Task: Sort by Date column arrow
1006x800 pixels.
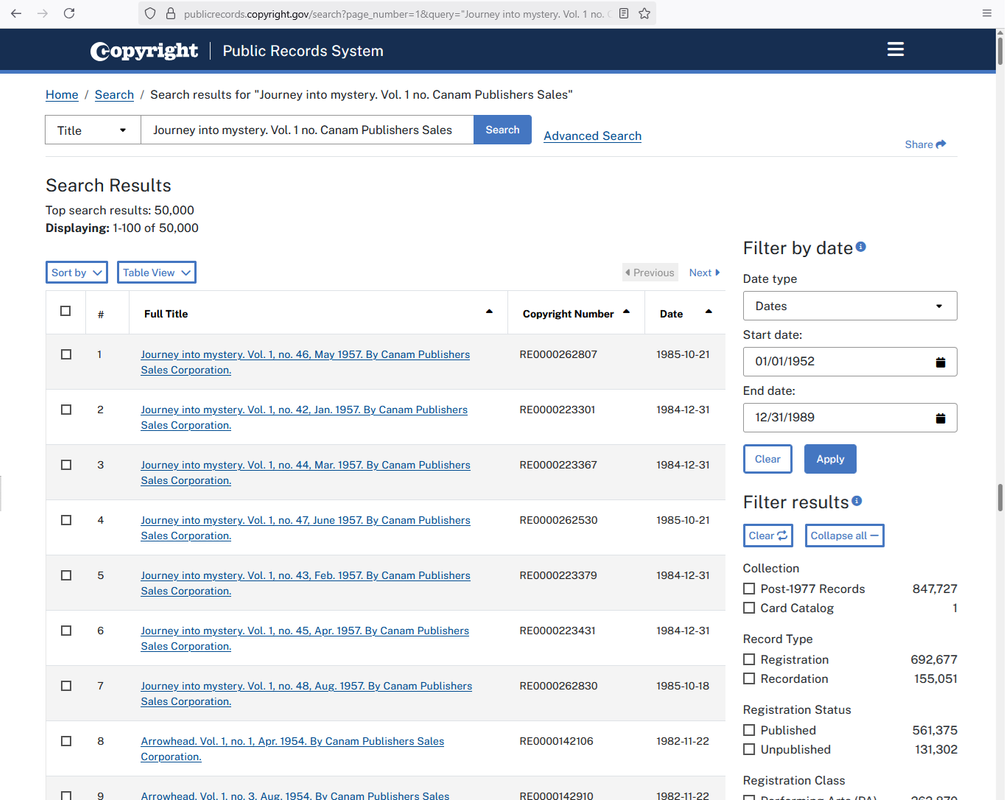Action: [709, 312]
